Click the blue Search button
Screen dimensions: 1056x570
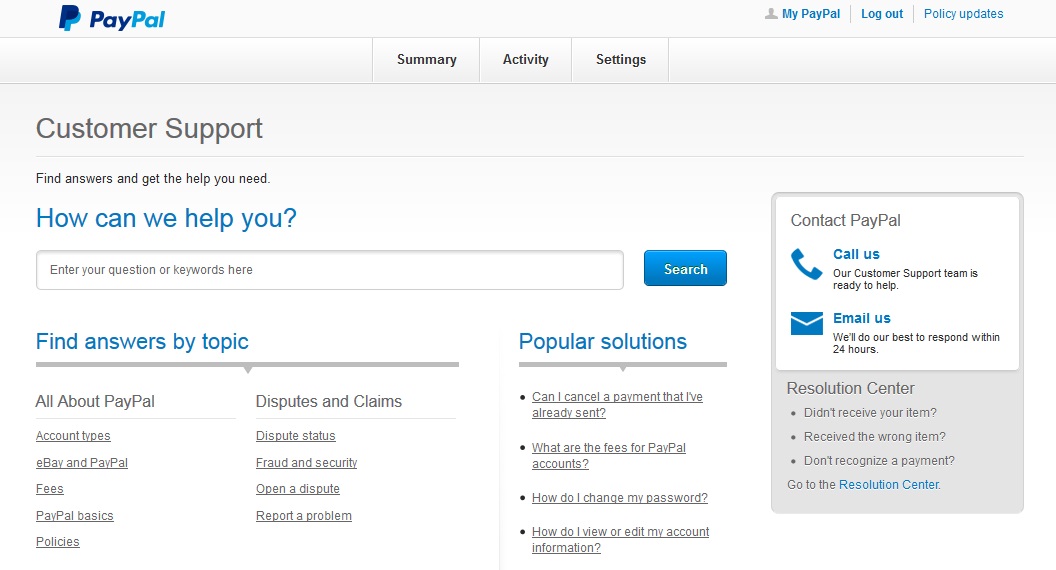click(x=685, y=269)
